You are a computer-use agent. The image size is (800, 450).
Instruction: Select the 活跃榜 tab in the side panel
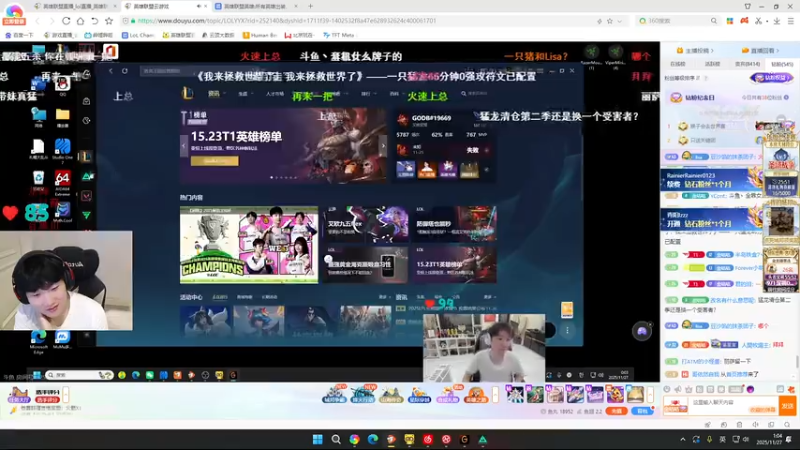tap(712, 64)
